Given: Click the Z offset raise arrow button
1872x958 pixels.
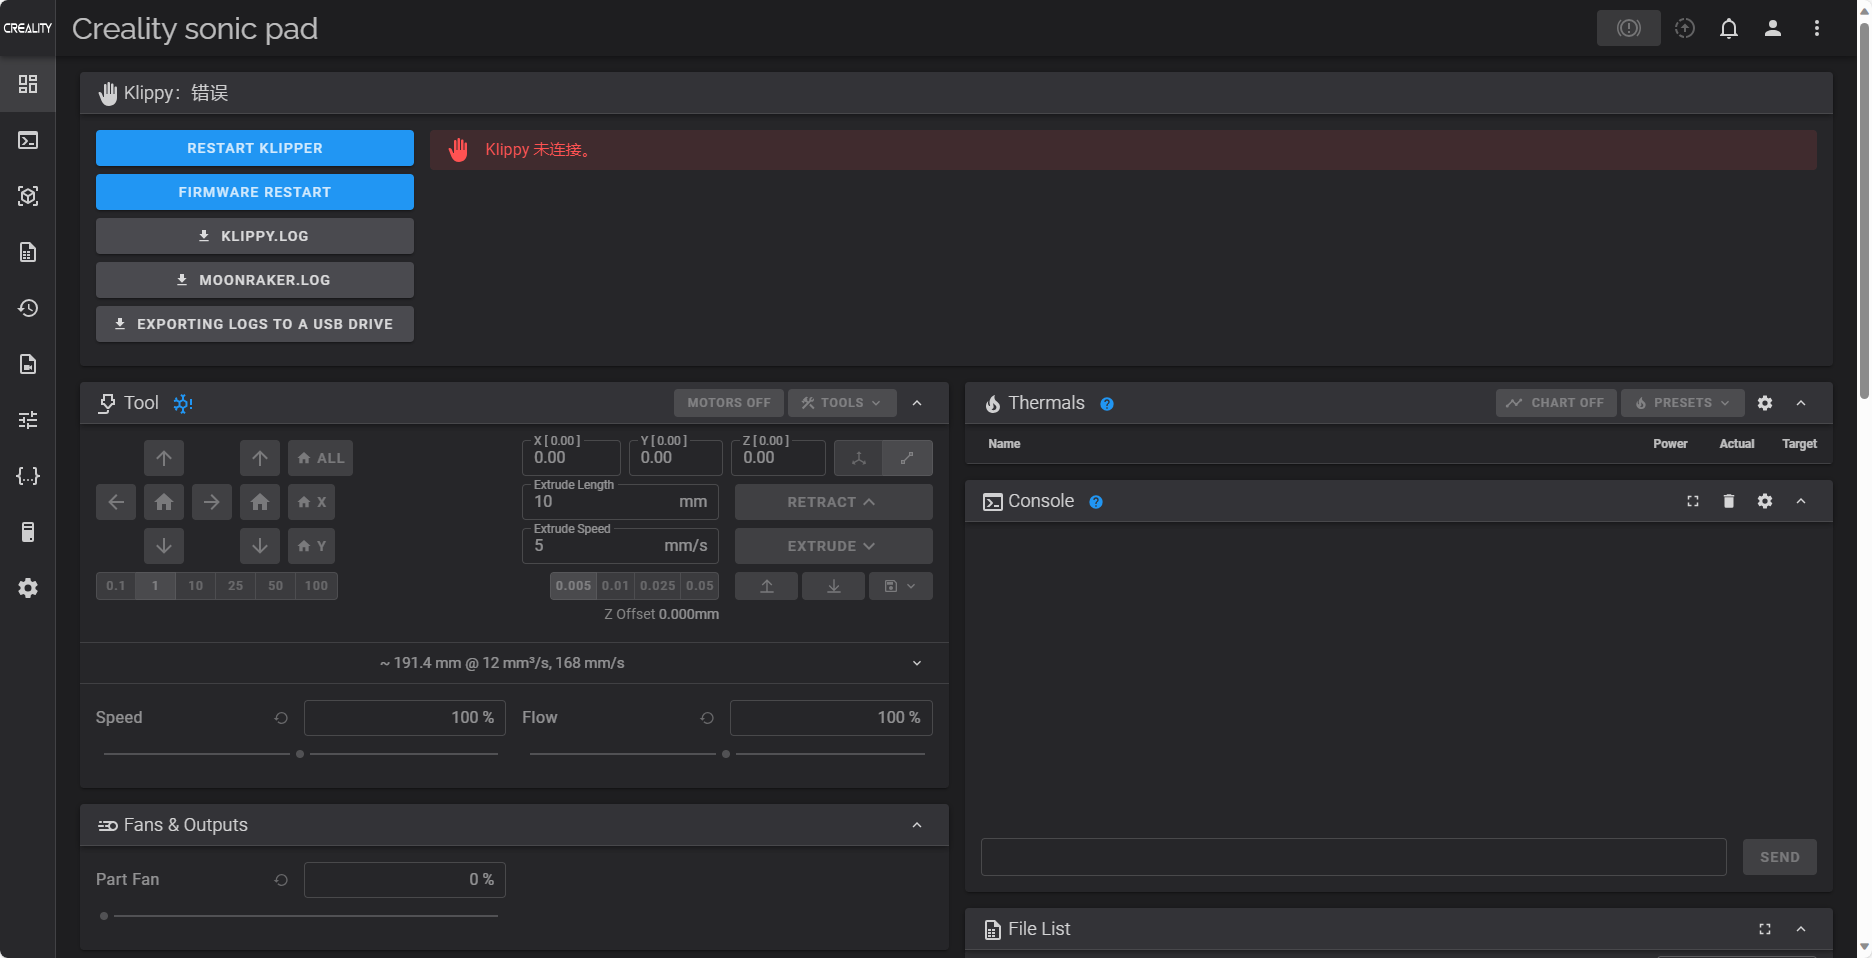Looking at the screenshot, I should [x=767, y=586].
